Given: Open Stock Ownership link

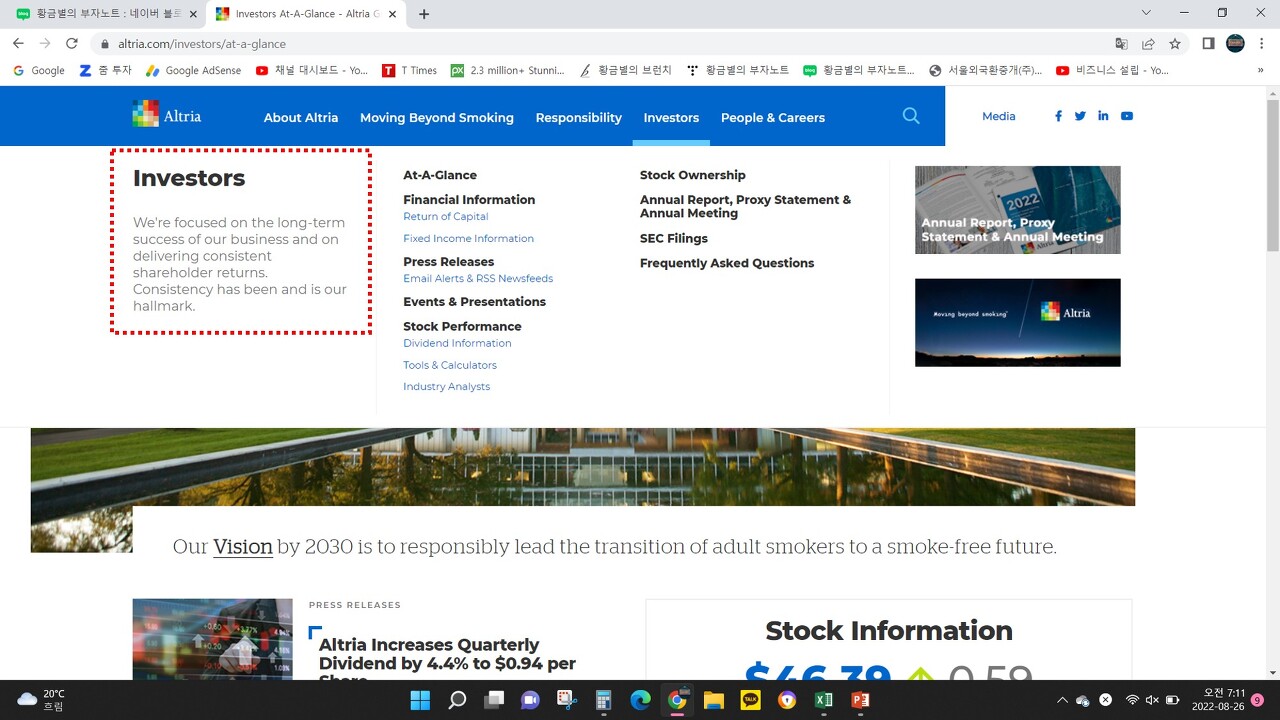Looking at the screenshot, I should click(692, 175).
